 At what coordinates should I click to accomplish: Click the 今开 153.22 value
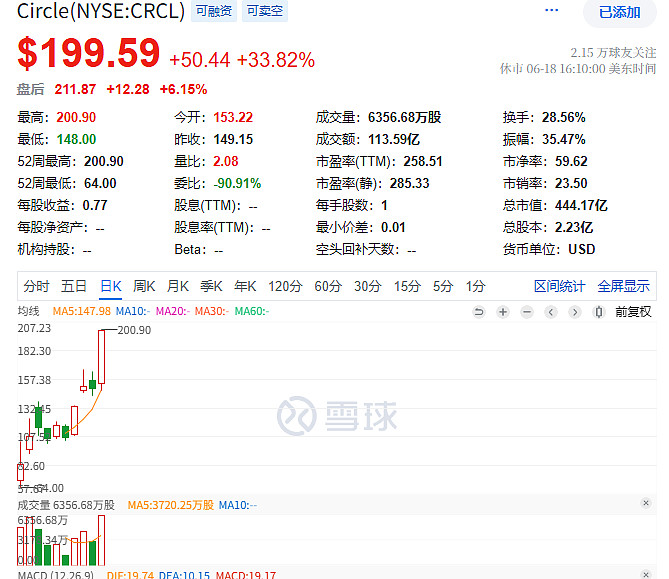tap(233, 117)
